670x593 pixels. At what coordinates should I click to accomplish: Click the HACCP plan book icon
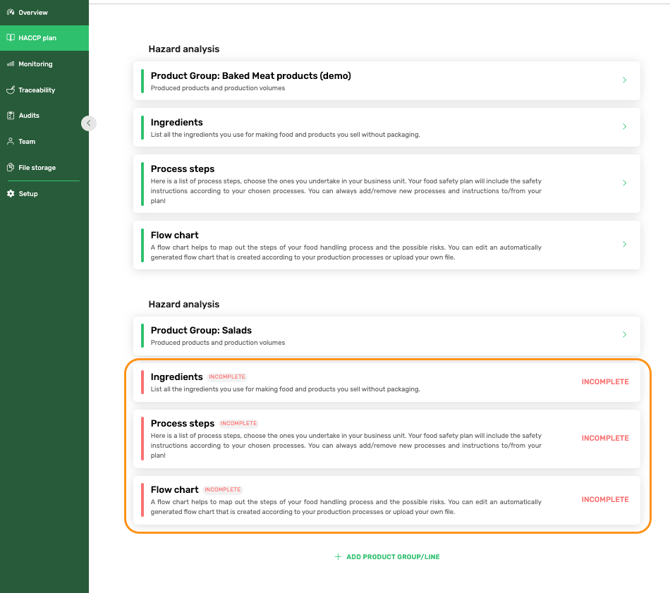tap(10, 38)
